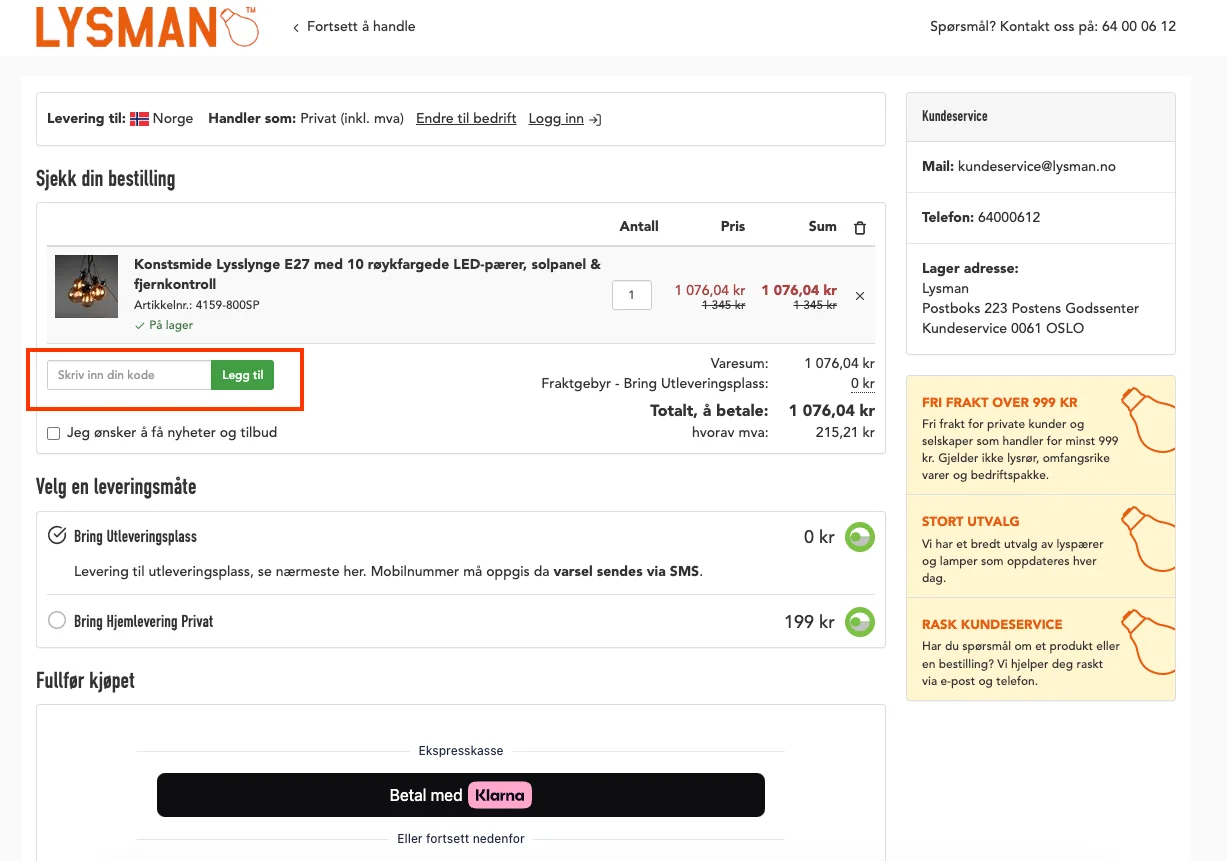Image resolution: width=1227 pixels, height=861 pixels.
Task: Click the login arrow icon
Action: (595, 119)
